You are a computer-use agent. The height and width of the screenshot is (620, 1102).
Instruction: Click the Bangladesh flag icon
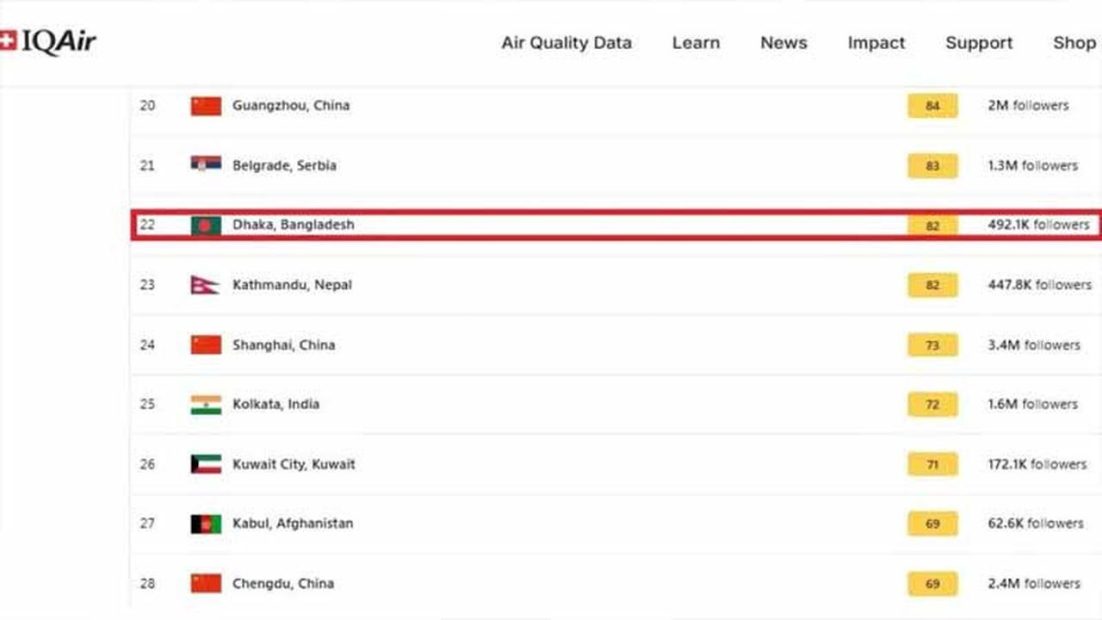(206, 226)
